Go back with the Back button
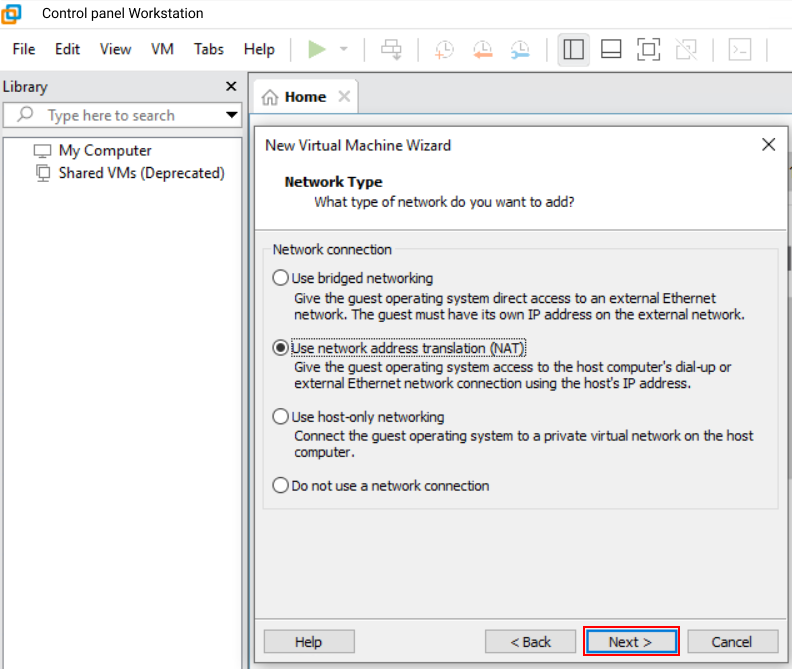The height and width of the screenshot is (669, 792). tap(530, 642)
